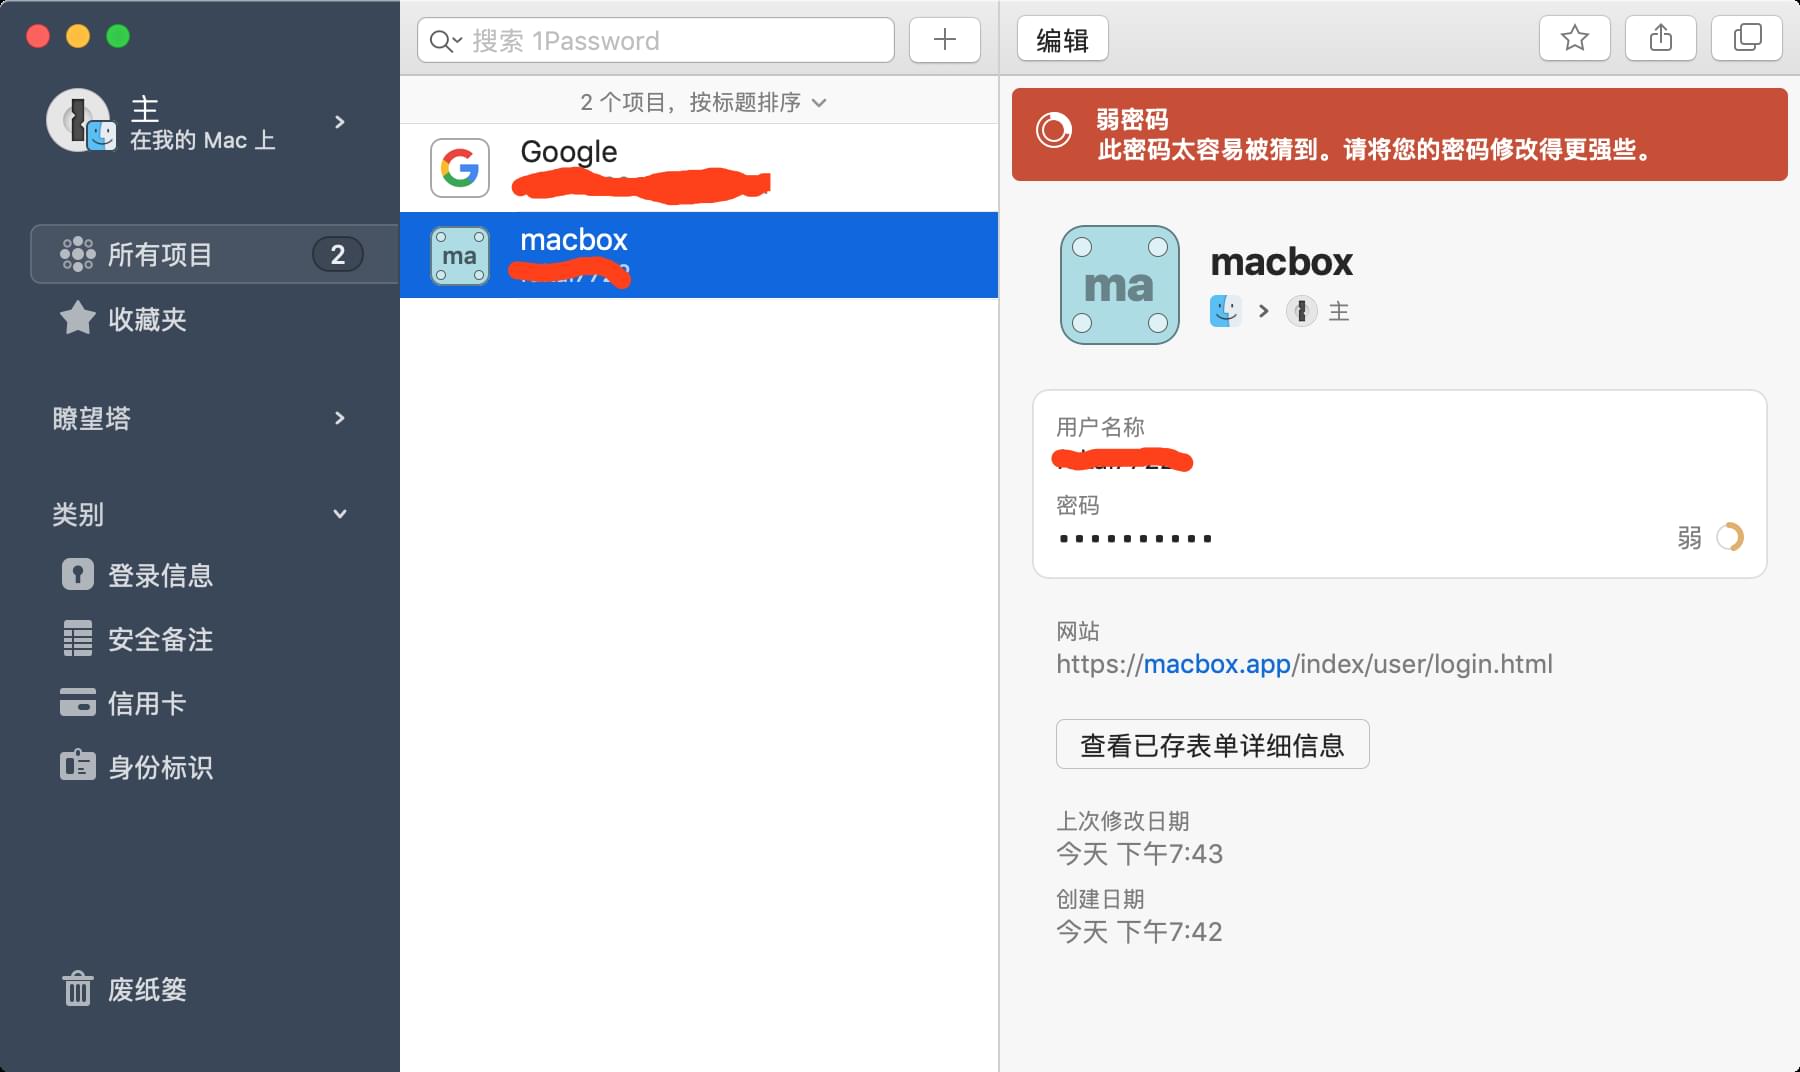Click the vault keyhole icon beside 主
This screenshot has width=1800, height=1072.
[x=1301, y=311]
